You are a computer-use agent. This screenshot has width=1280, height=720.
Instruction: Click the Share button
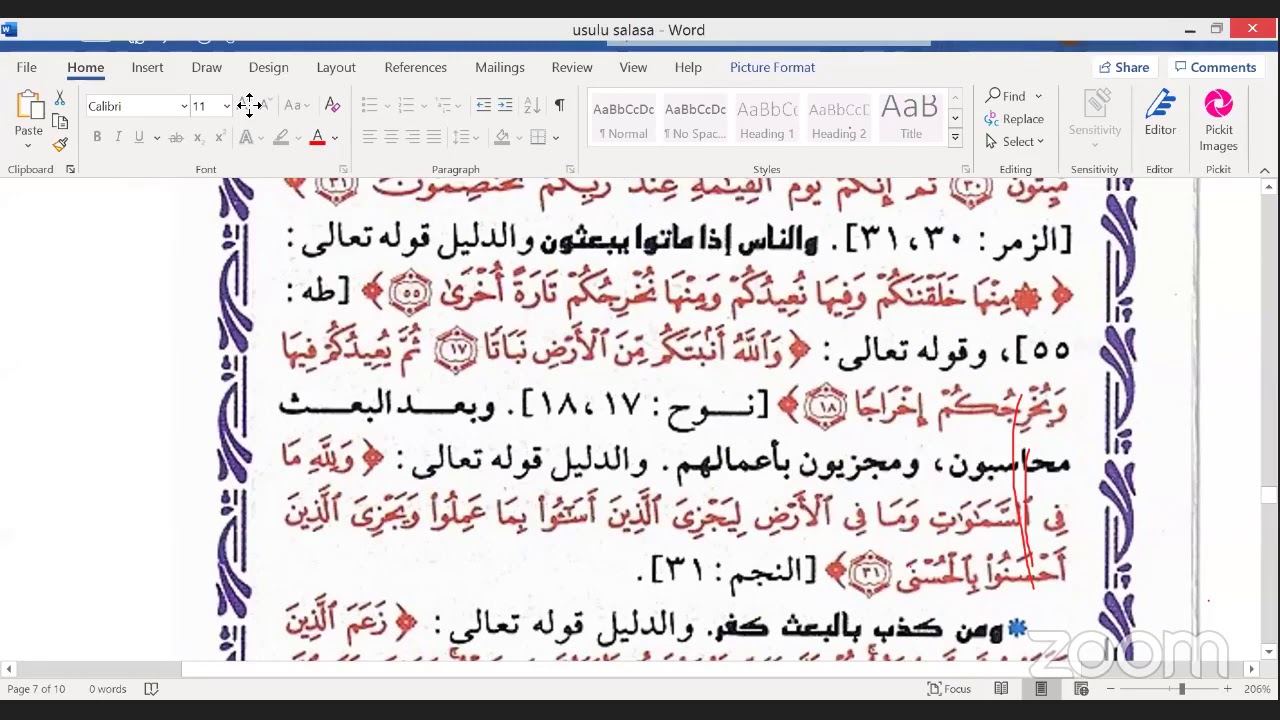(1124, 67)
